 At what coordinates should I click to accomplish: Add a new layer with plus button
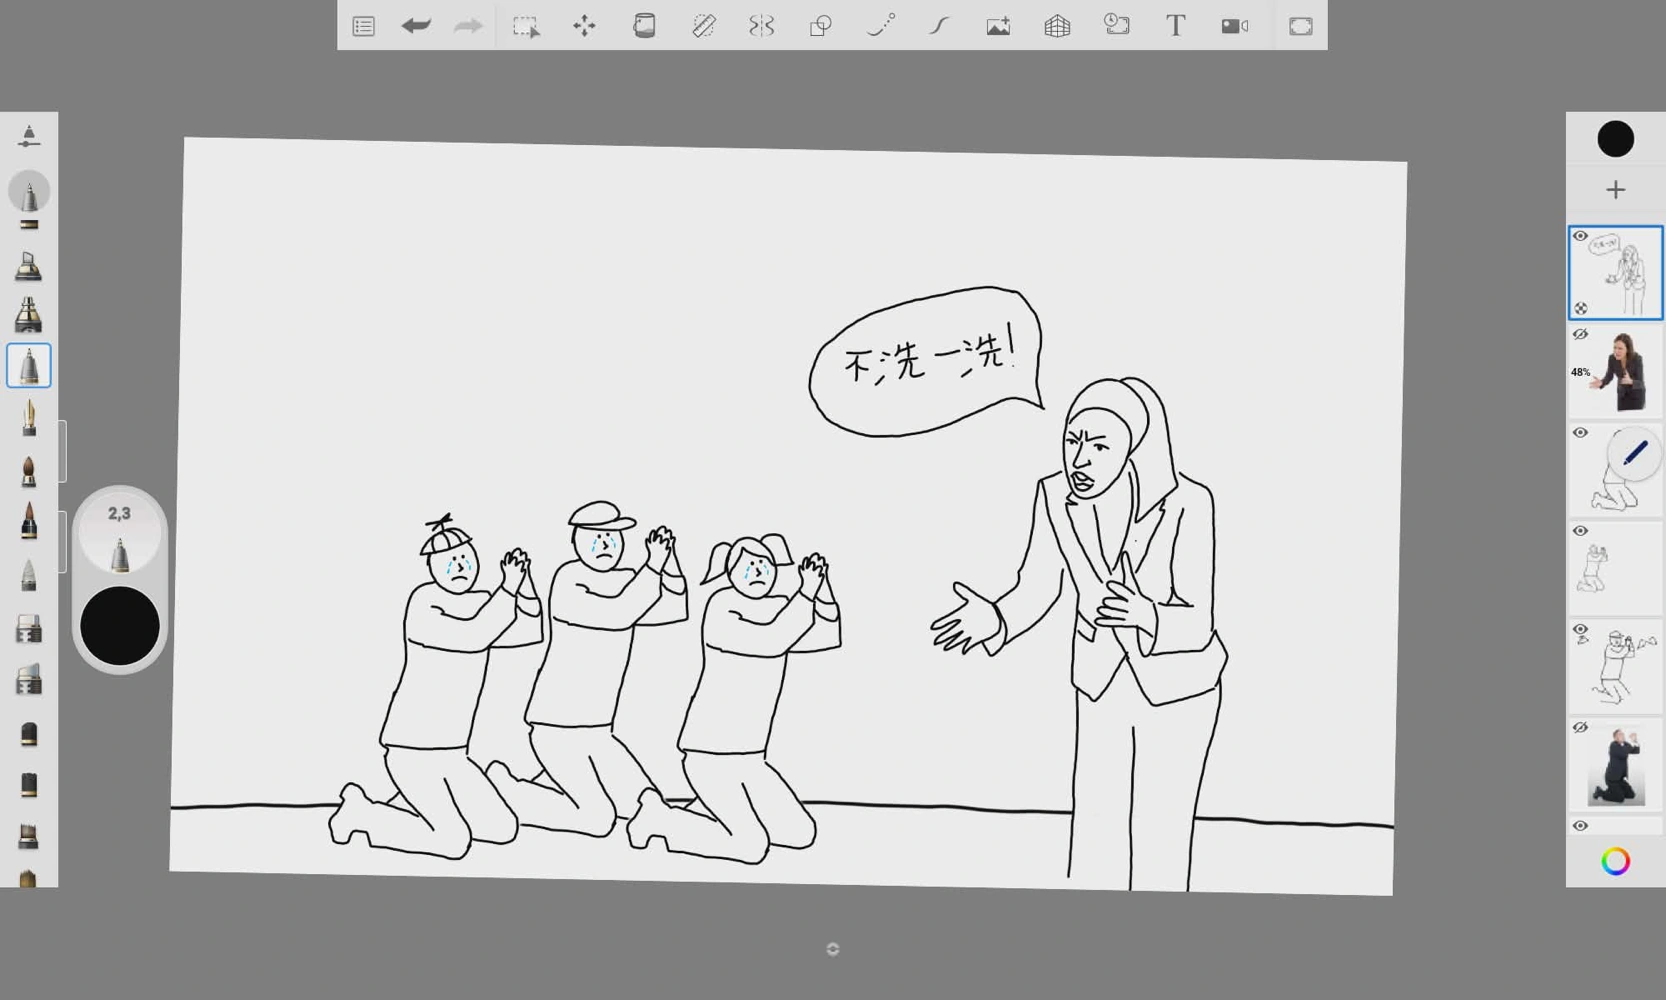point(1615,190)
